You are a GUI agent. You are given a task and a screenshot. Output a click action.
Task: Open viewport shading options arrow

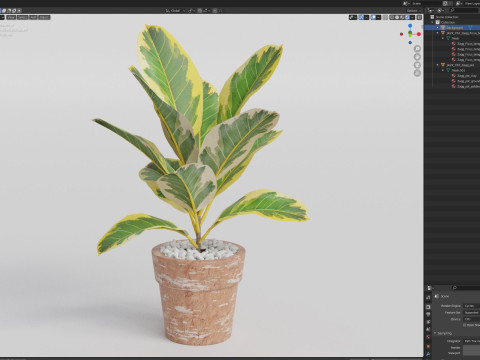[412, 17]
